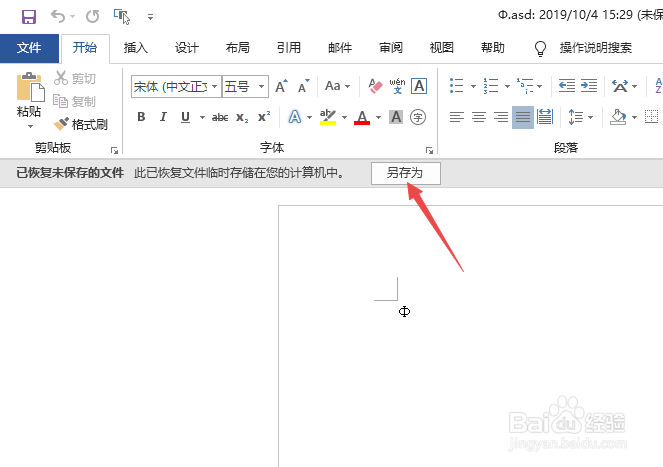Viewport: 663px width, 467px height.
Task: Click enclosed character 字 icon
Action: click(x=418, y=117)
